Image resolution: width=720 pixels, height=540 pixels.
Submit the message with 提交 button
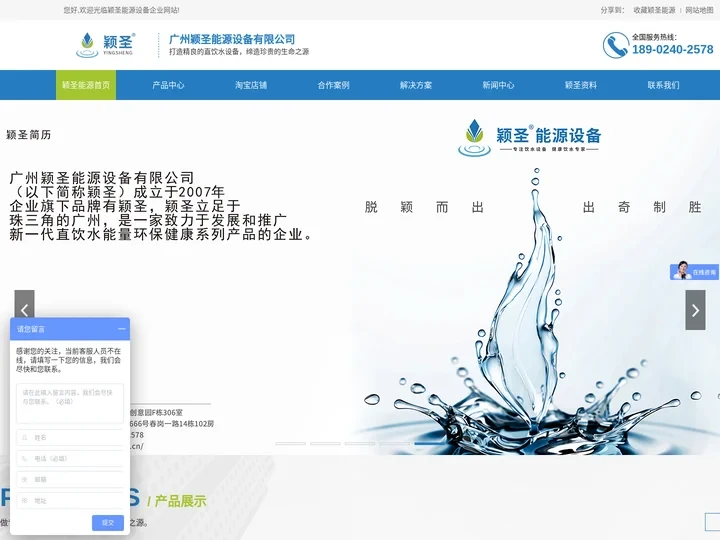pyautogui.click(x=108, y=523)
